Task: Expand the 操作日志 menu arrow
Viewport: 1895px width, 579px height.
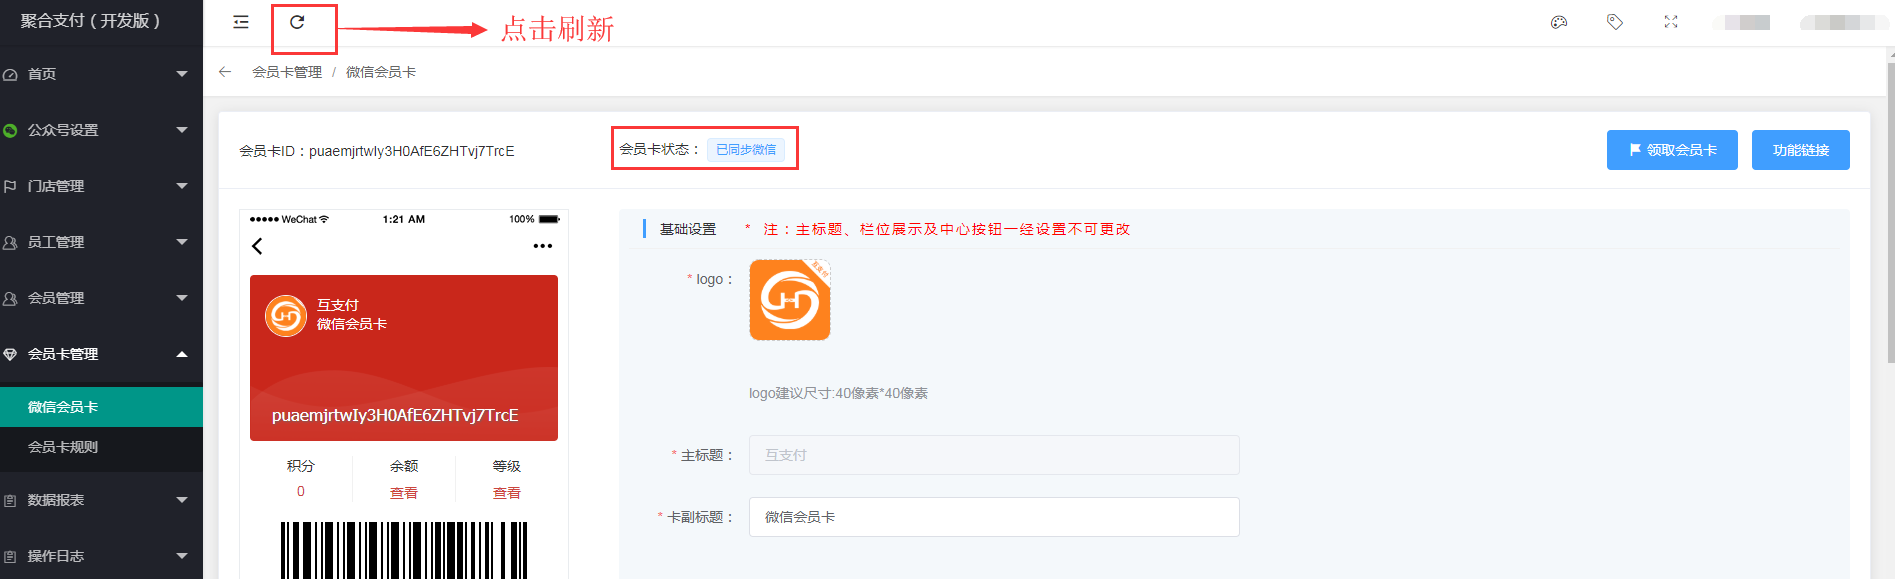Action: point(182,556)
